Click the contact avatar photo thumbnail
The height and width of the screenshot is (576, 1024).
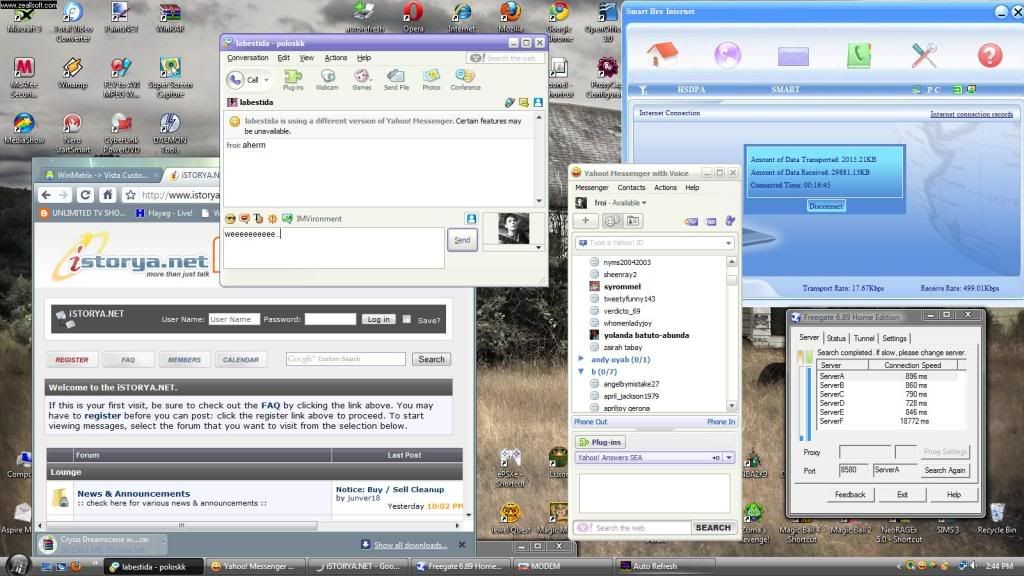(513, 229)
